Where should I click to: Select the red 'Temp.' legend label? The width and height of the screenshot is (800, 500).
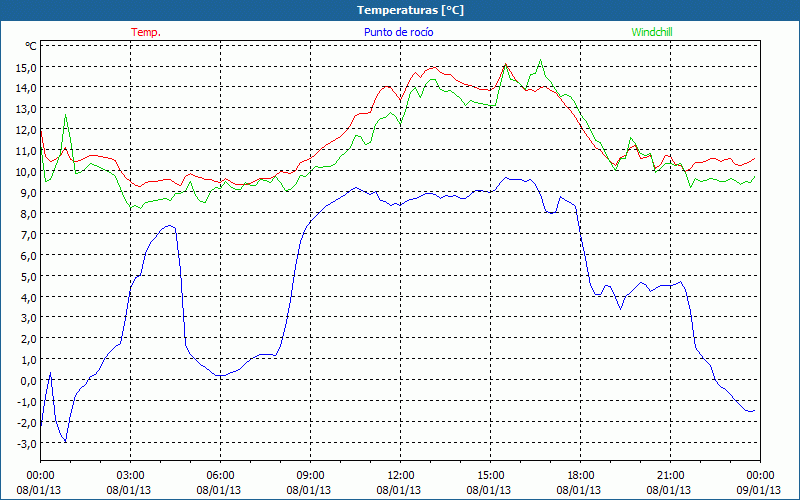click(146, 32)
